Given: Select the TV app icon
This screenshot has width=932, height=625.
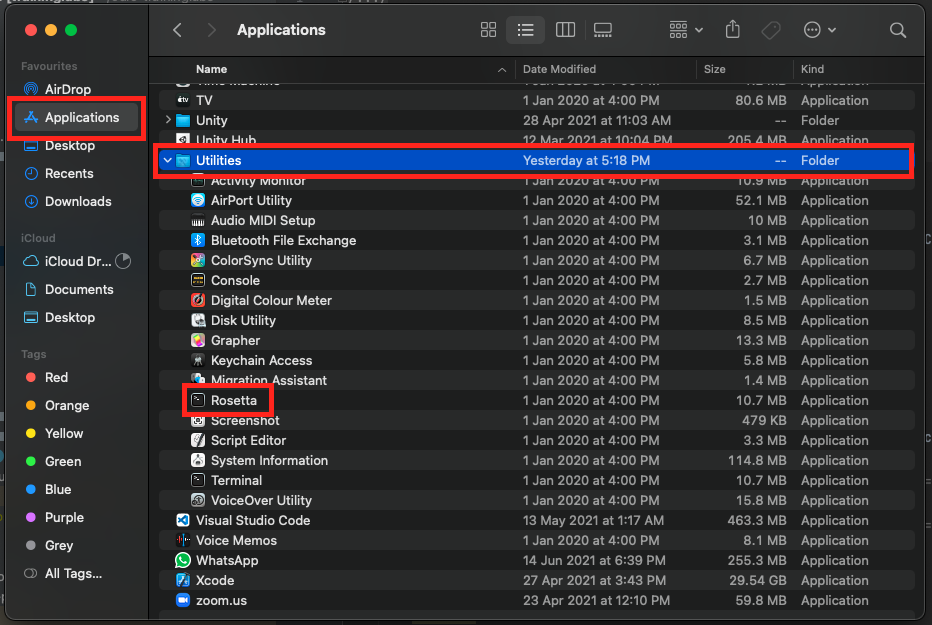Looking at the screenshot, I should (x=183, y=100).
